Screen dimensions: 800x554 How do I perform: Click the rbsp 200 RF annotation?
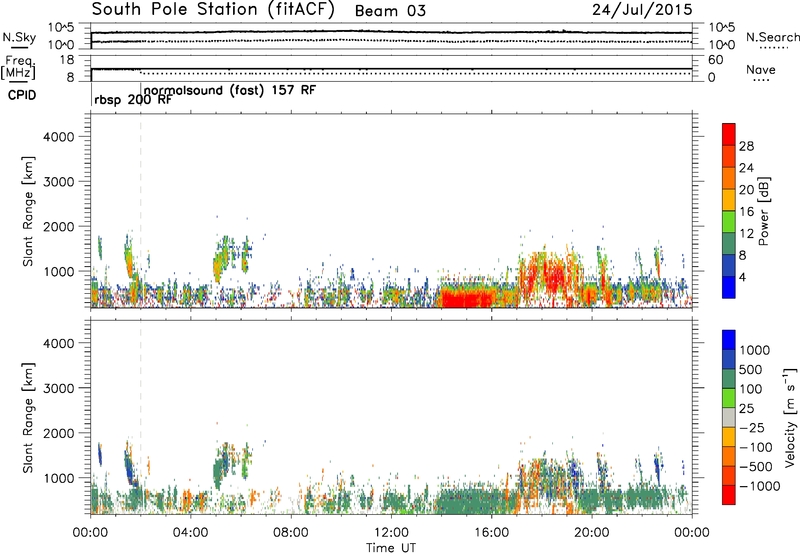point(133,100)
